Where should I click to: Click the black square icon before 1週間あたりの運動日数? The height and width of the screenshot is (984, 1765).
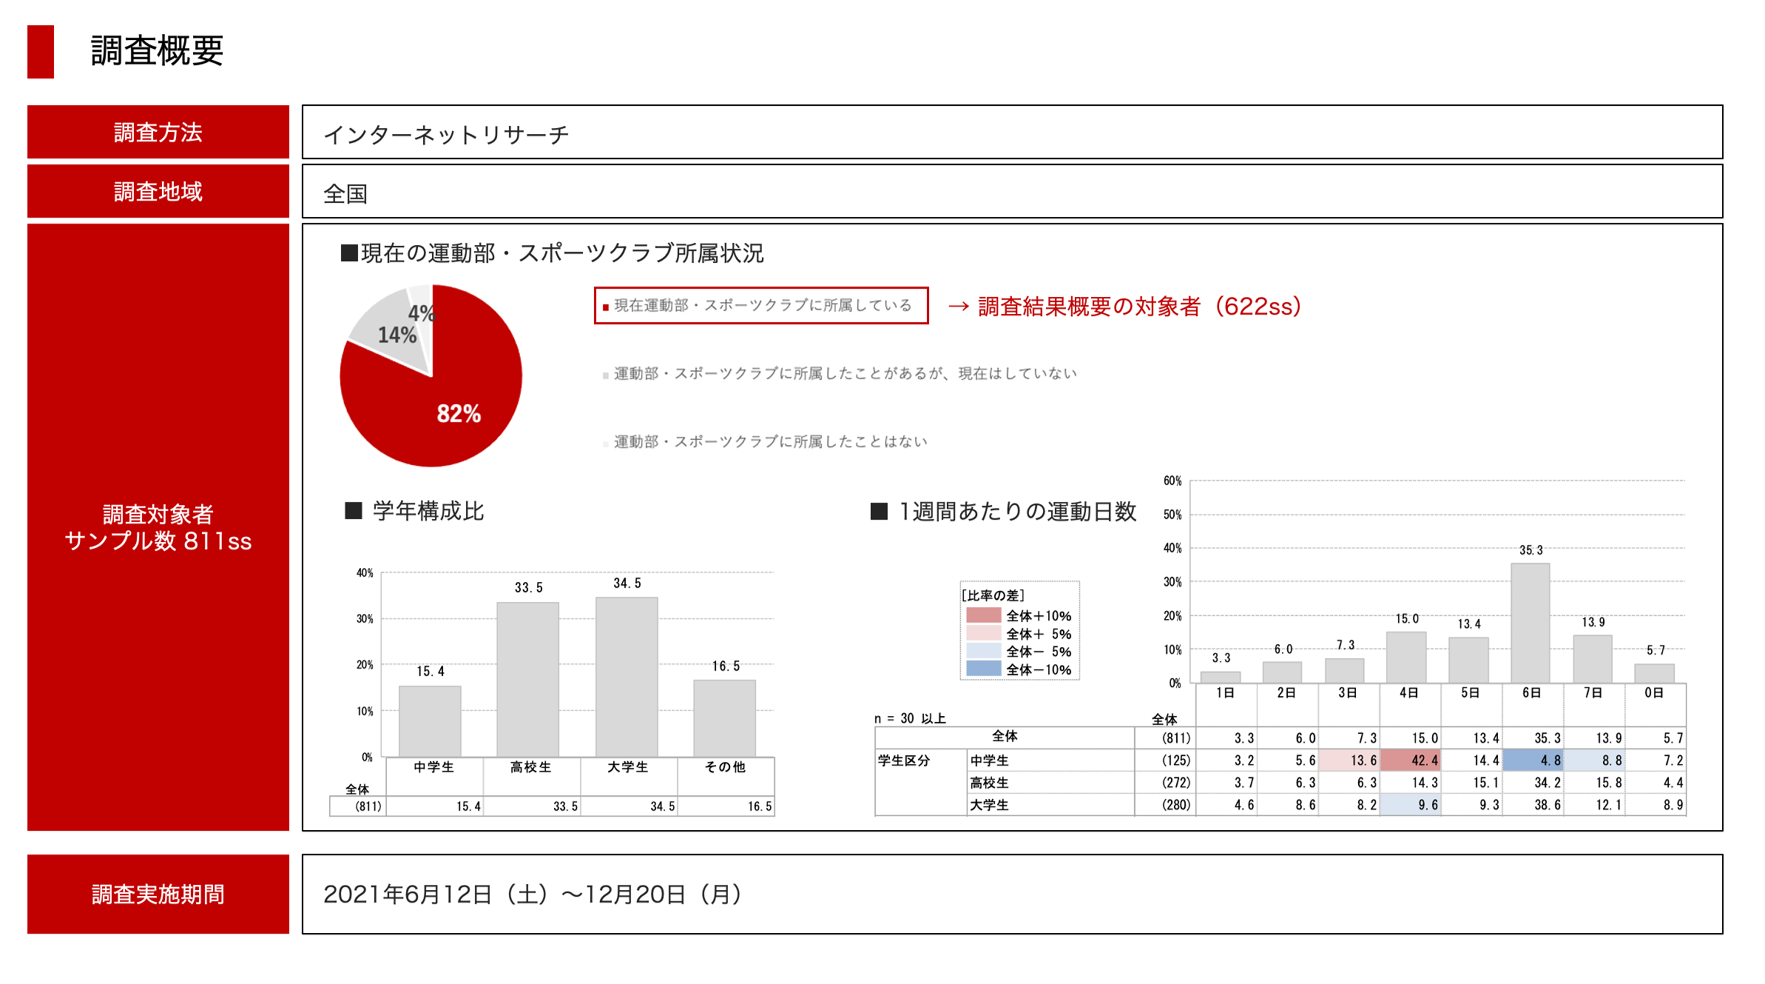[880, 511]
